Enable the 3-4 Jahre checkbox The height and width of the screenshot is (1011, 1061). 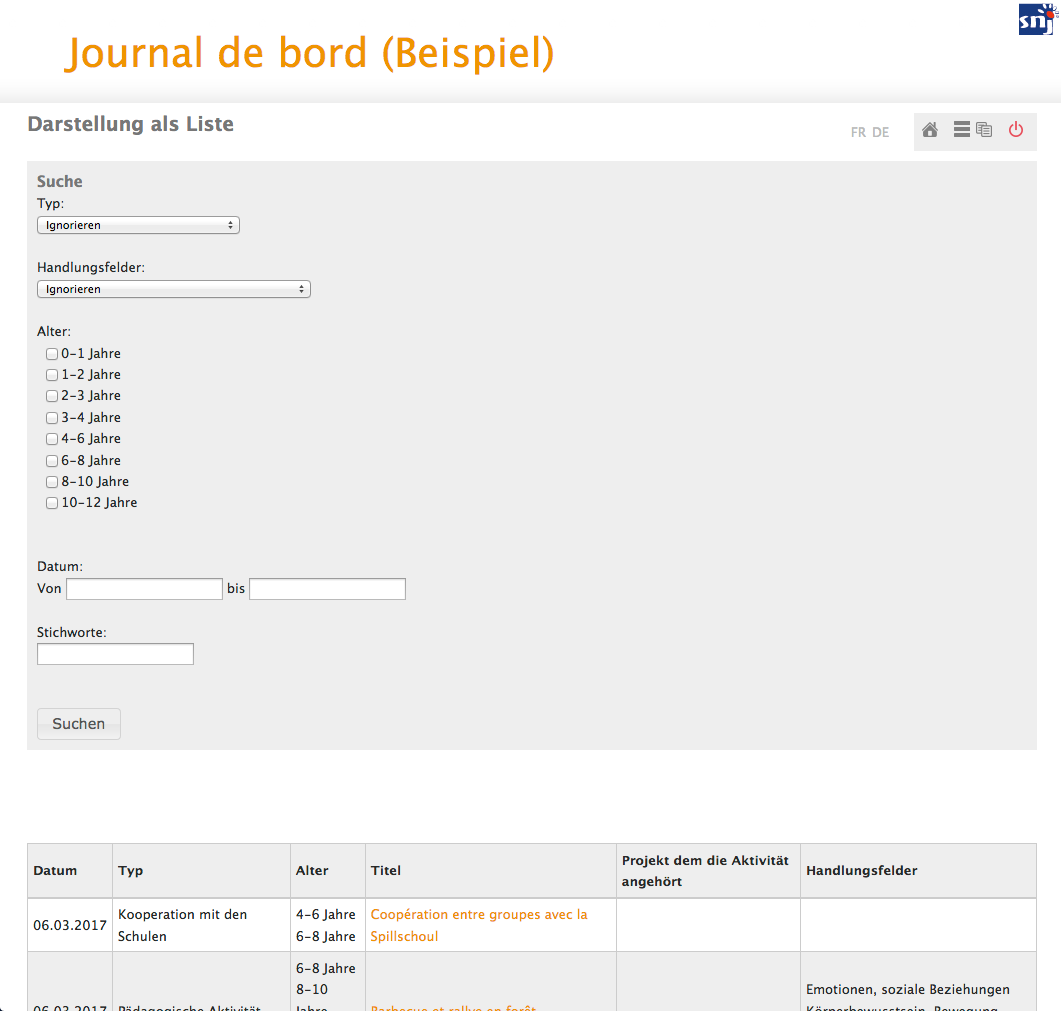[52, 418]
